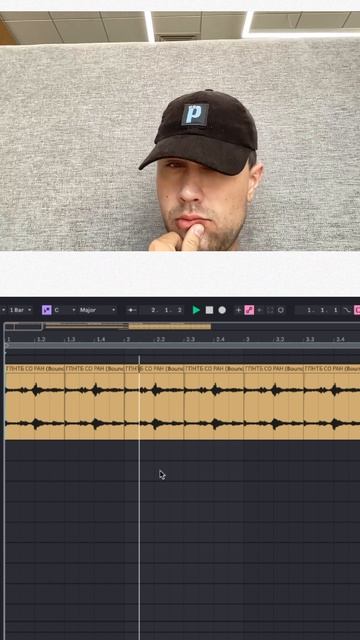Click the scrub area below the ruler
Viewport: 360px width, 640px height.
[182, 346]
